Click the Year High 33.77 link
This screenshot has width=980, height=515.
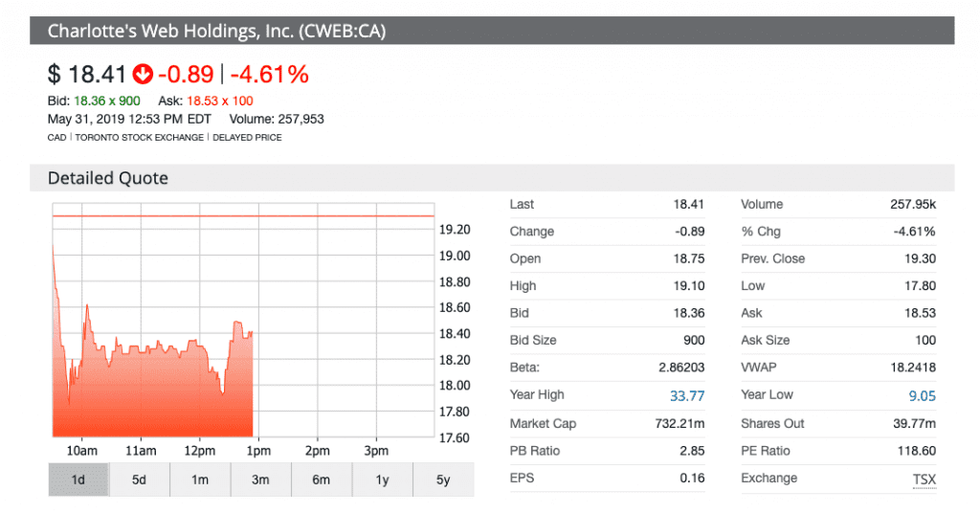(x=687, y=396)
